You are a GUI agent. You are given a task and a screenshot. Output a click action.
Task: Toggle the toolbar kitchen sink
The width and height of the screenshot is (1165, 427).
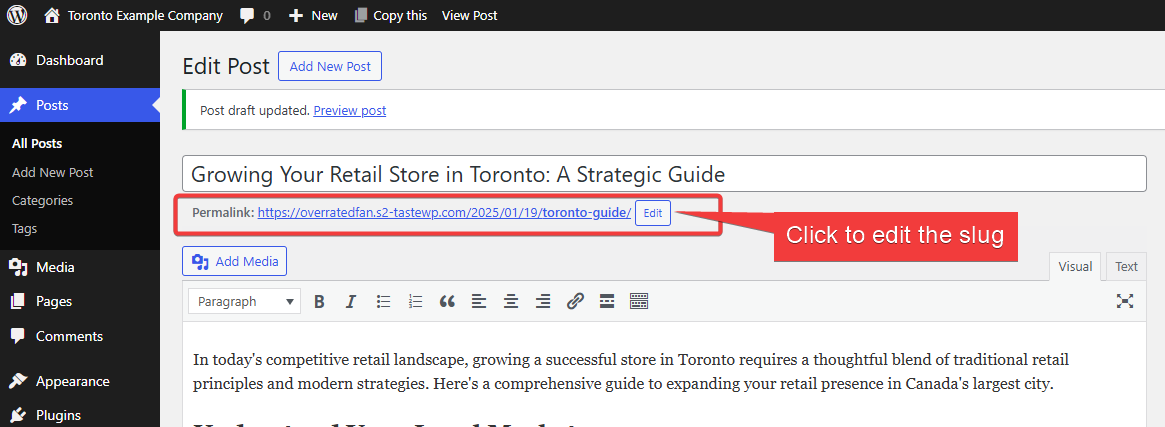pos(639,301)
